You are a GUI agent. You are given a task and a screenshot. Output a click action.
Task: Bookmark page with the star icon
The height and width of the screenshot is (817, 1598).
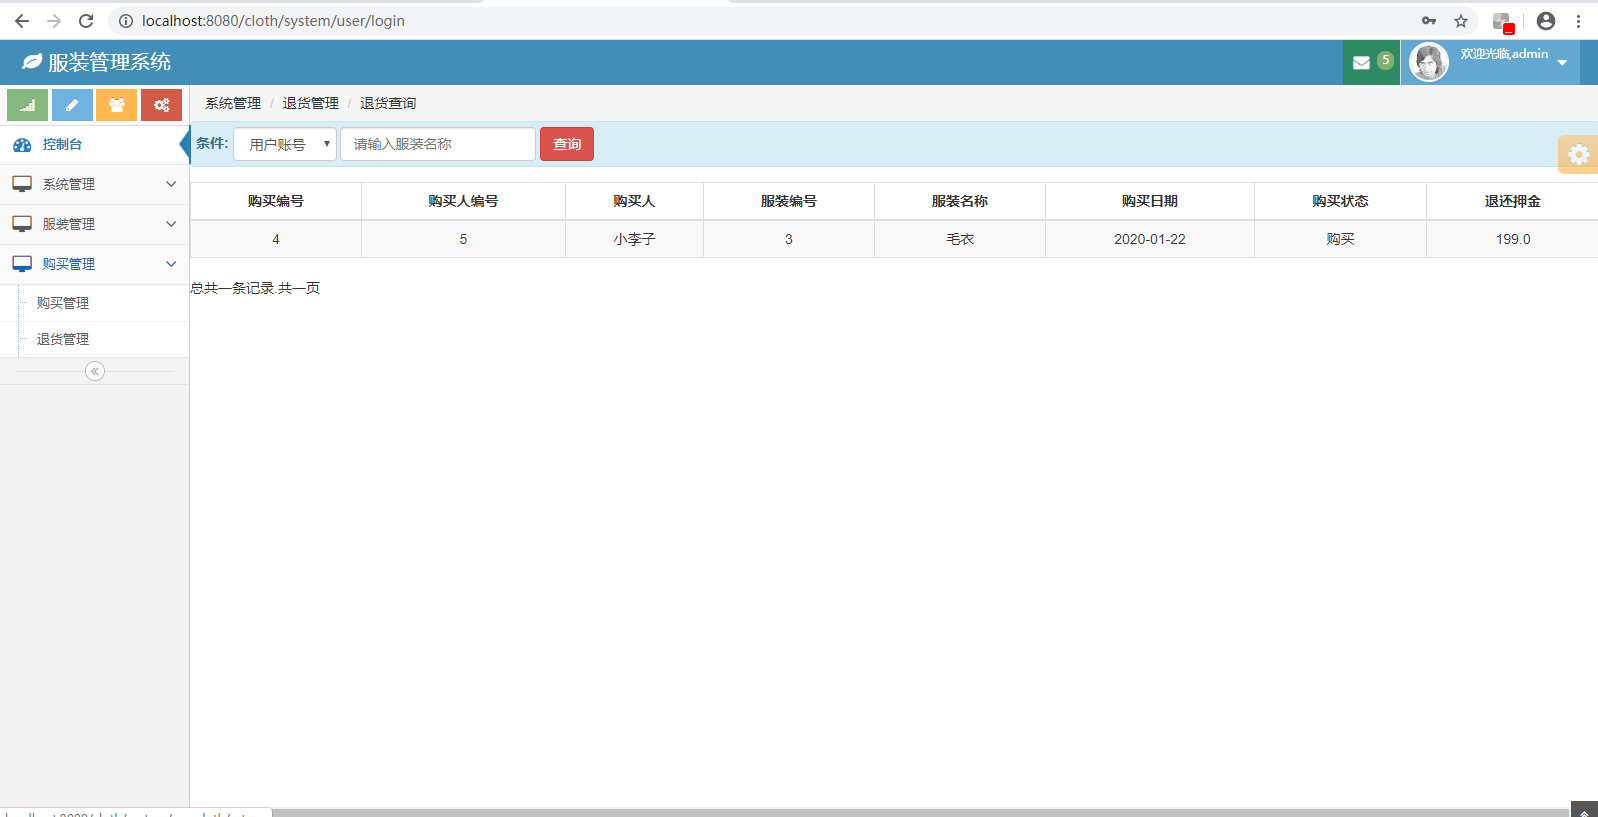[1461, 21]
